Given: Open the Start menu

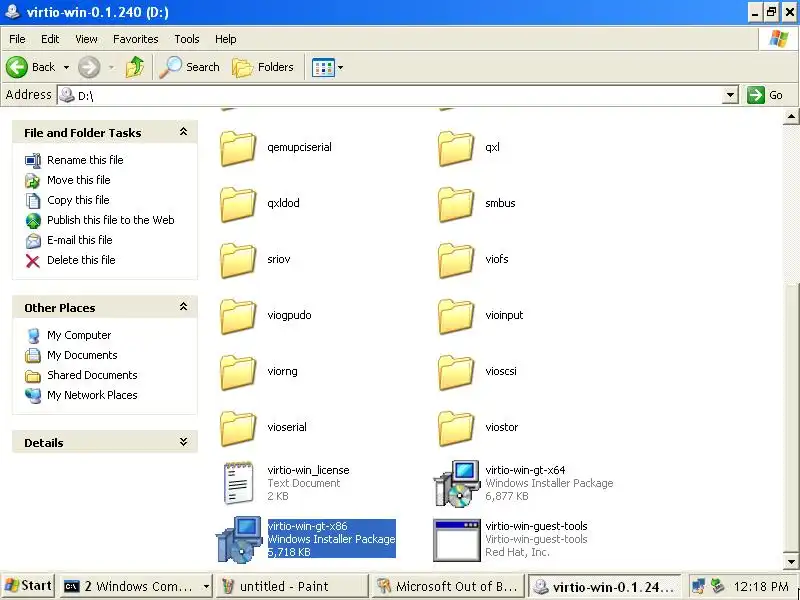Looking at the screenshot, I should (28, 586).
